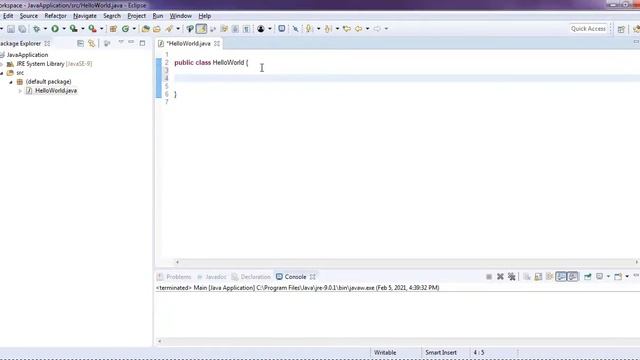The width and height of the screenshot is (640, 360).
Task: Click the Toggle Breadcrumb icon
Action: pos(190,29)
